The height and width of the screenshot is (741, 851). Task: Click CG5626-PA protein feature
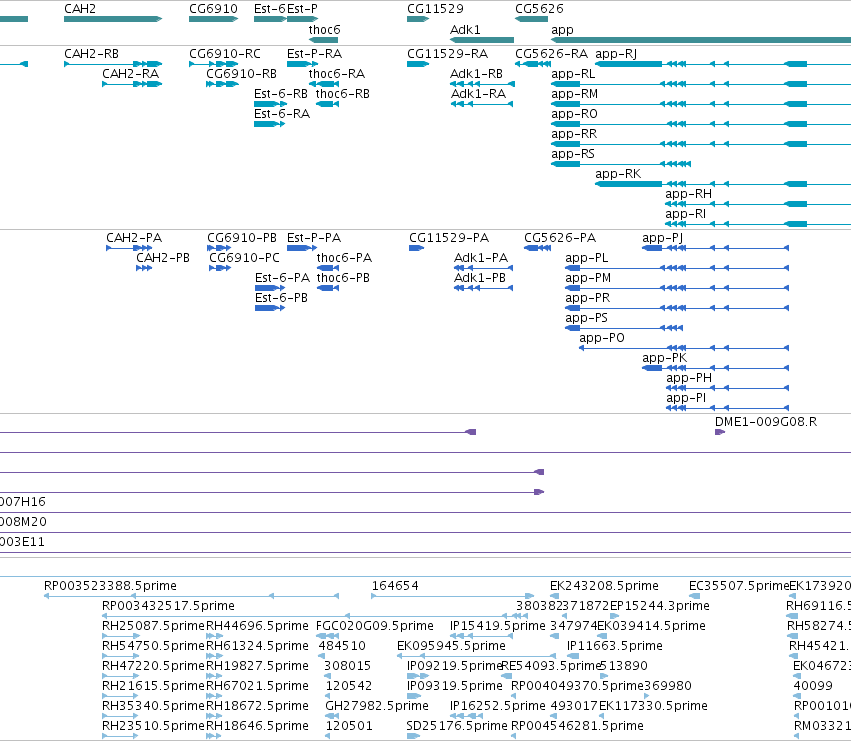[537, 248]
